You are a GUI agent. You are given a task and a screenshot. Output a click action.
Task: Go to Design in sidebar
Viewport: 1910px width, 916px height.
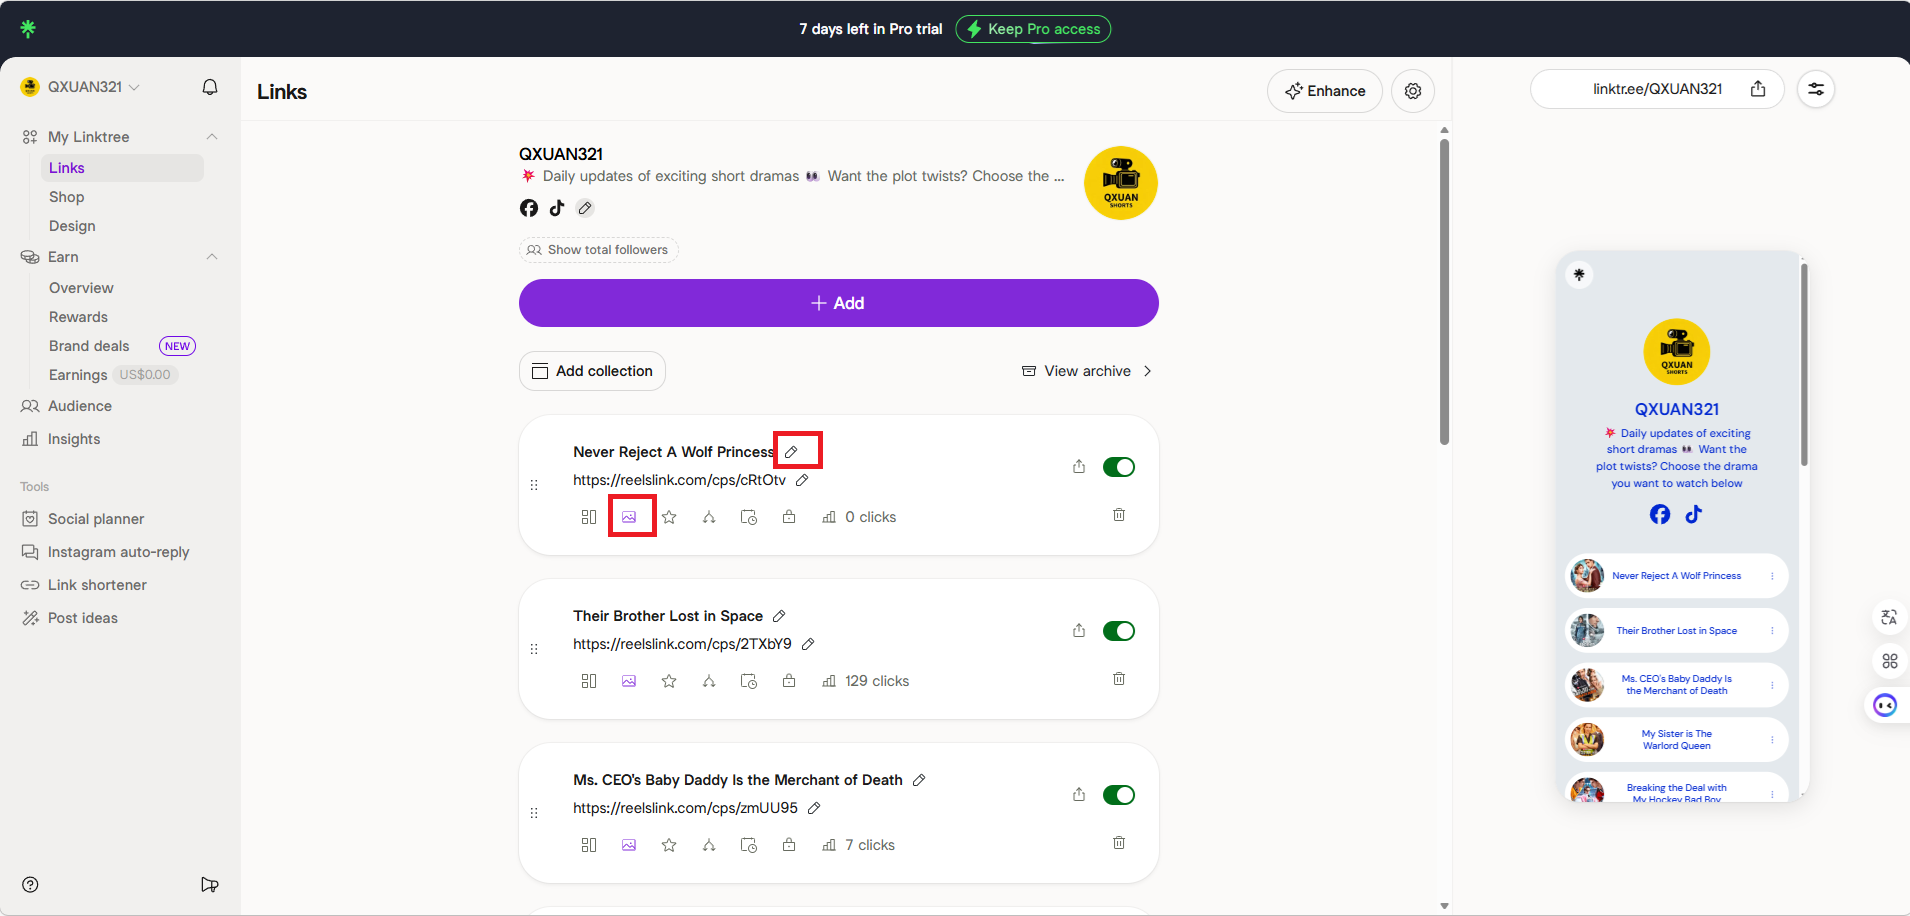click(72, 226)
